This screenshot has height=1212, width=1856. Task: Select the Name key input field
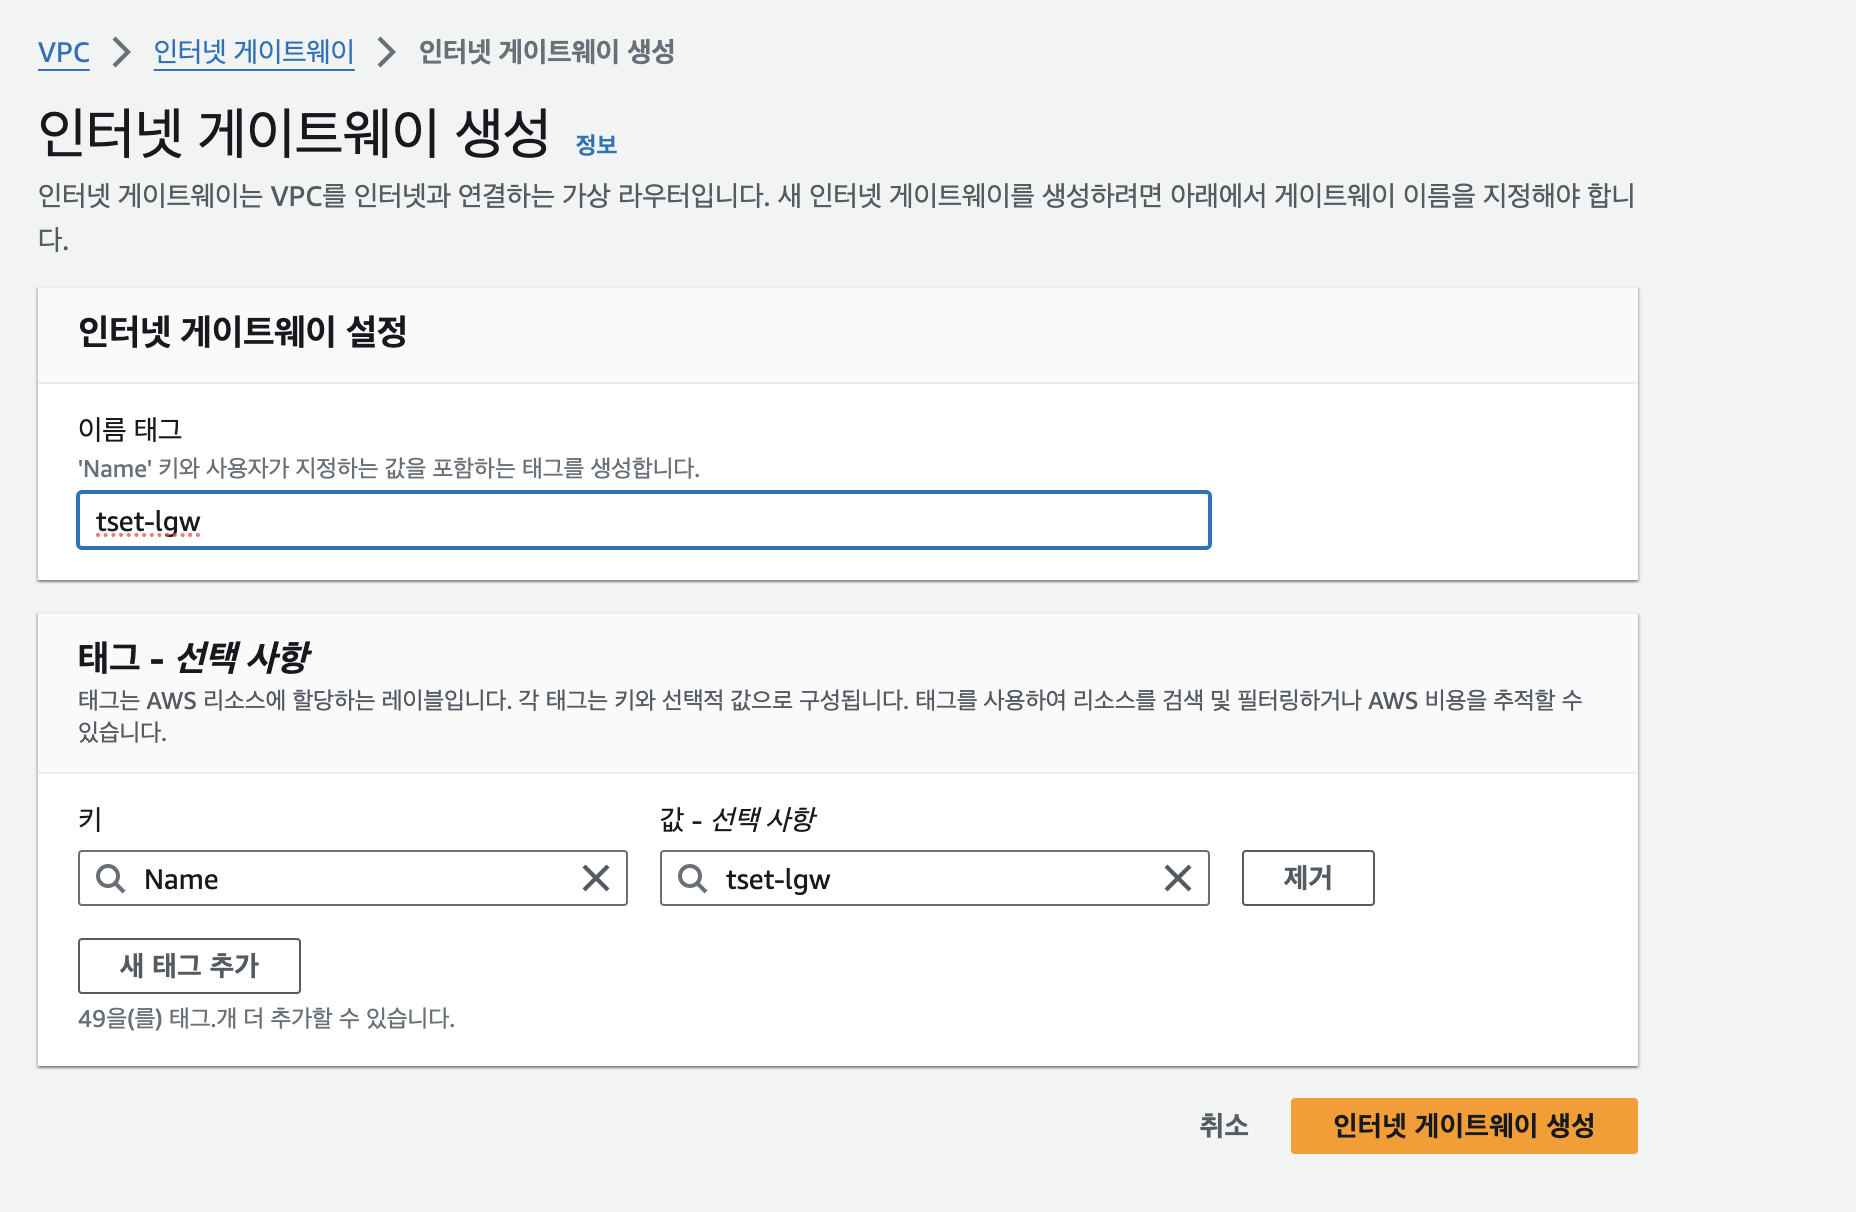pyautogui.click(x=353, y=878)
